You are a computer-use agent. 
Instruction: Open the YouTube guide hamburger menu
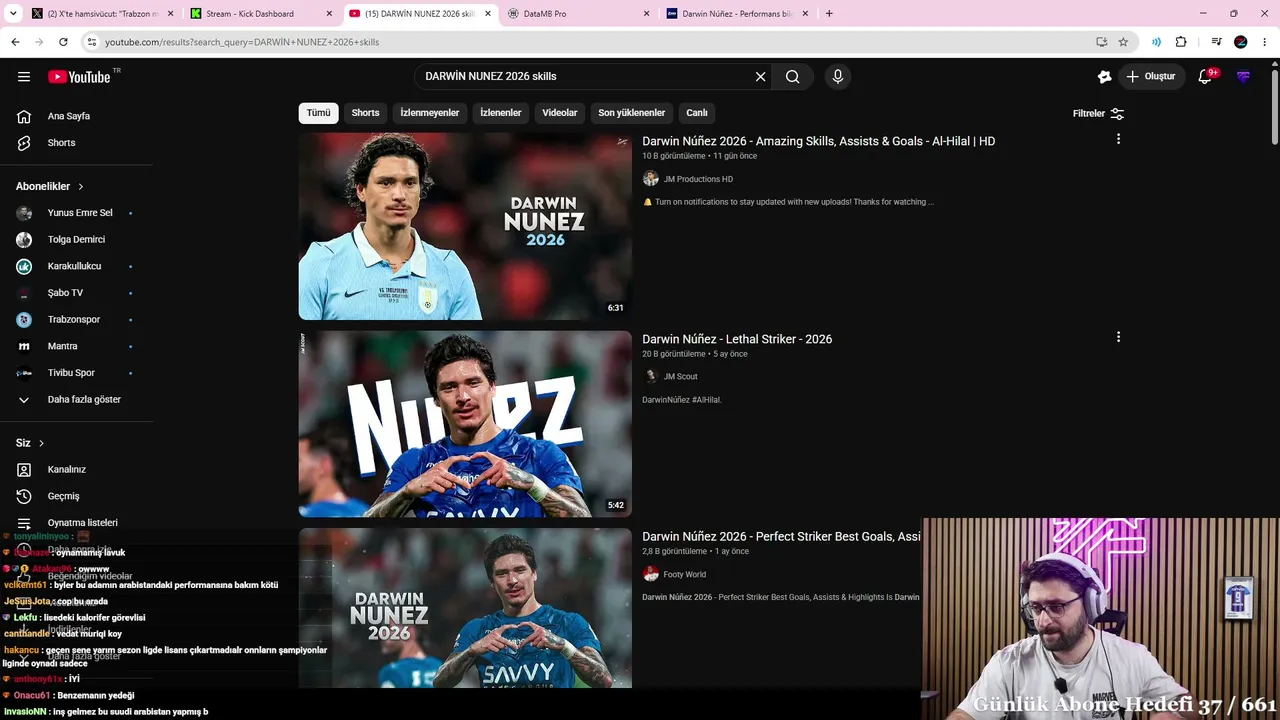24,77
